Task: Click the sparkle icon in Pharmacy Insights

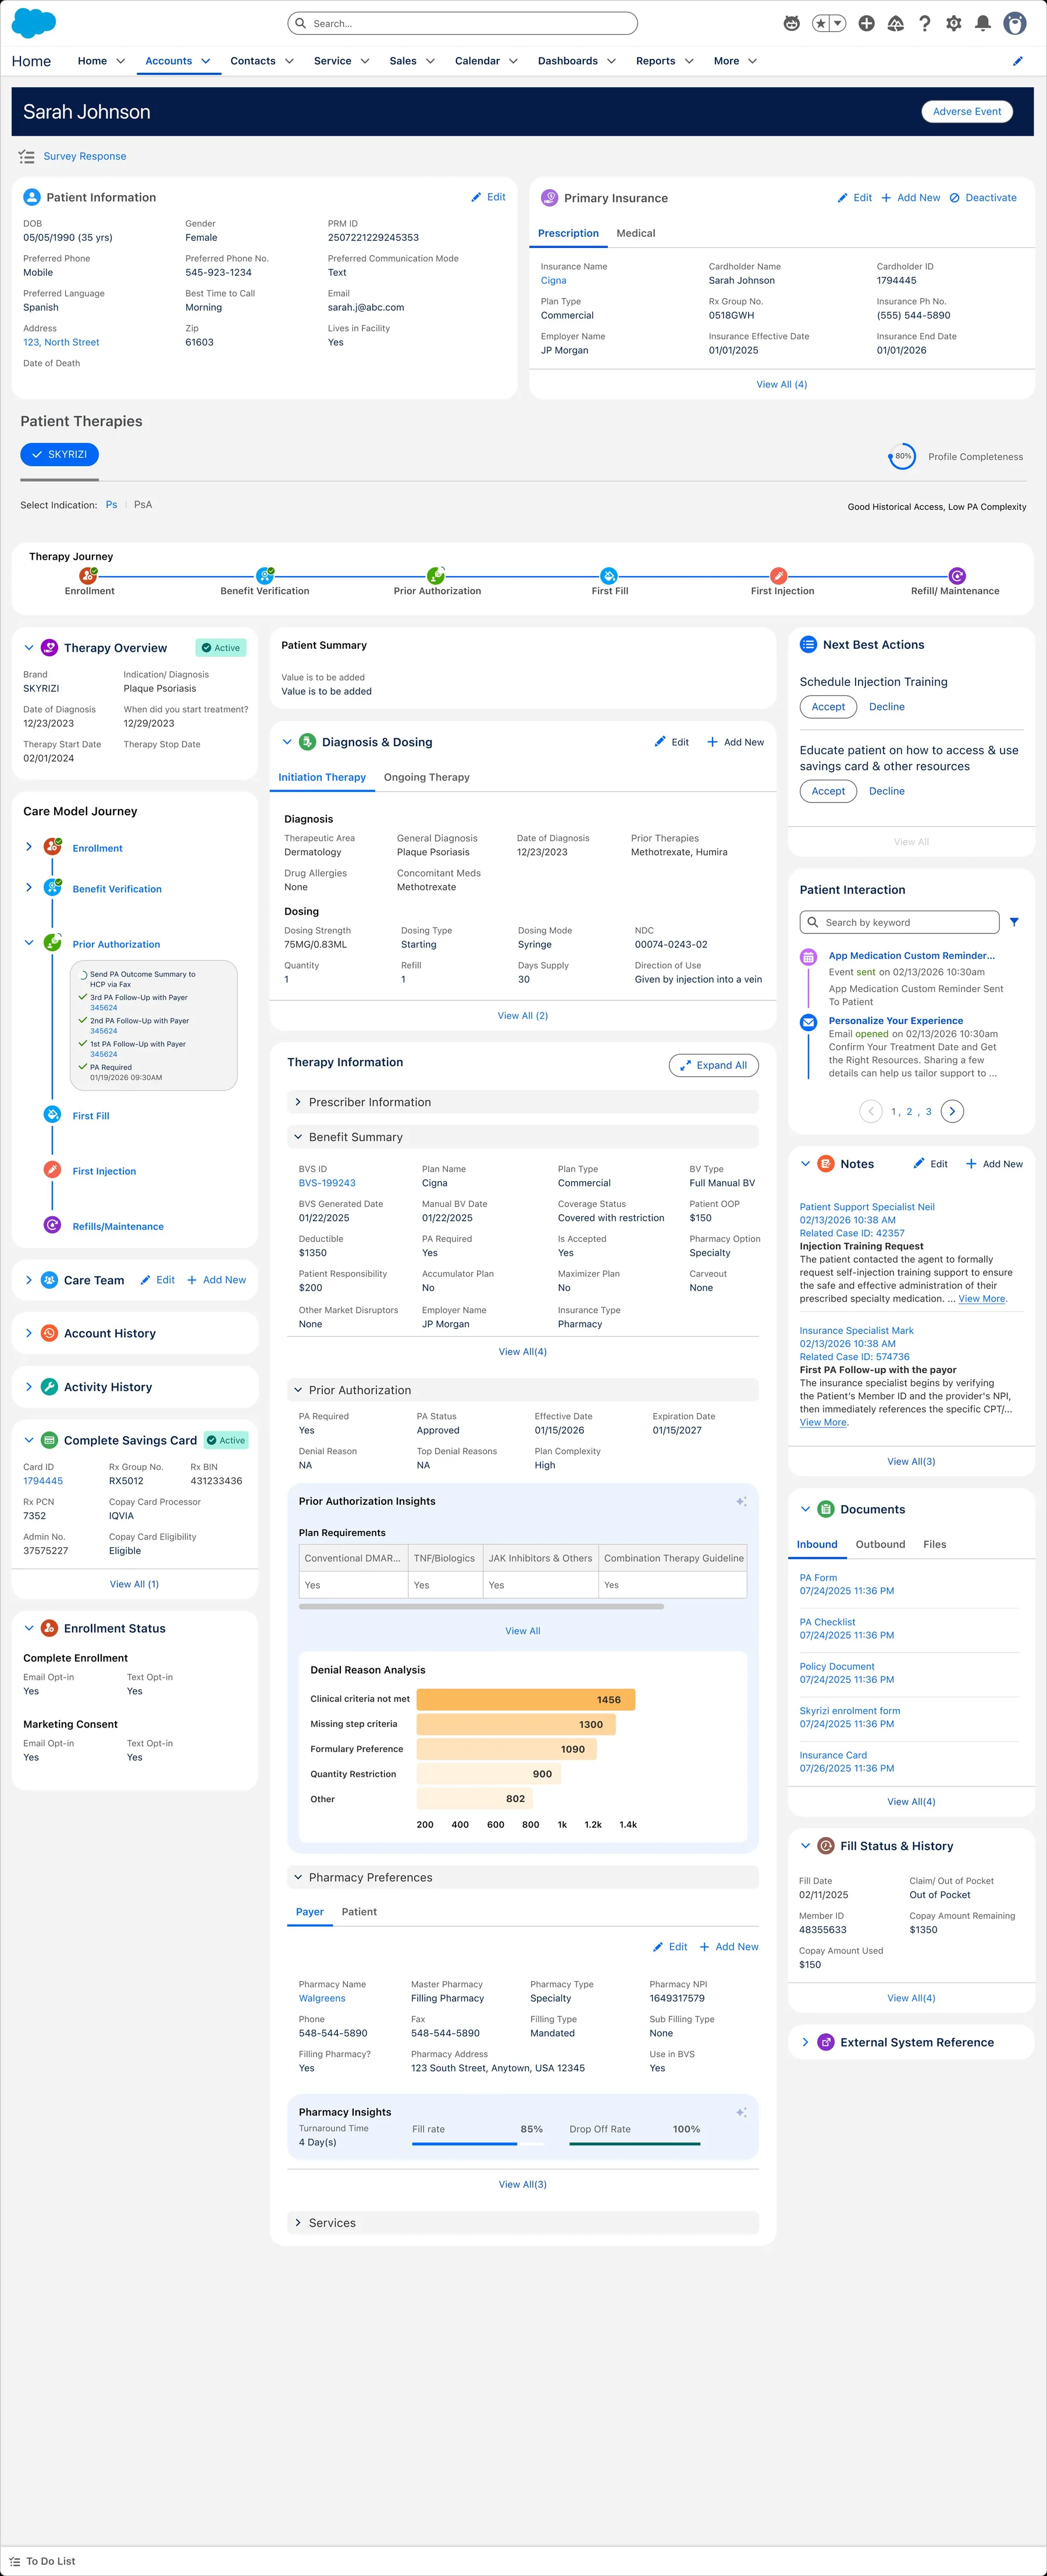Action: pos(741,2112)
